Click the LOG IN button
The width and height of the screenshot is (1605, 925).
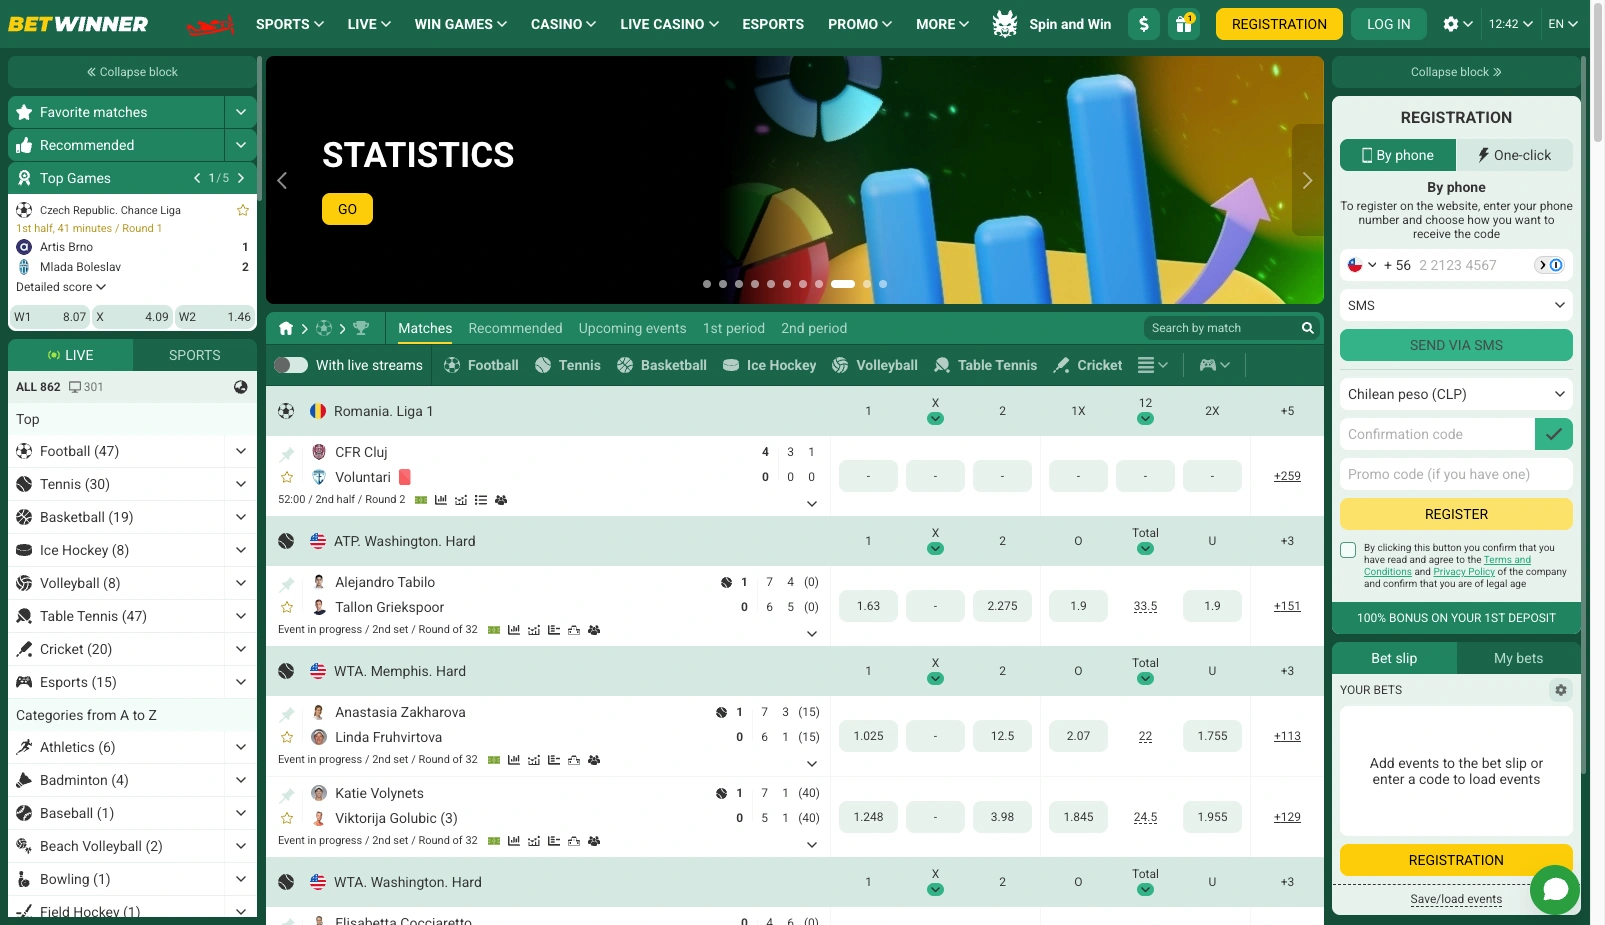(1388, 24)
